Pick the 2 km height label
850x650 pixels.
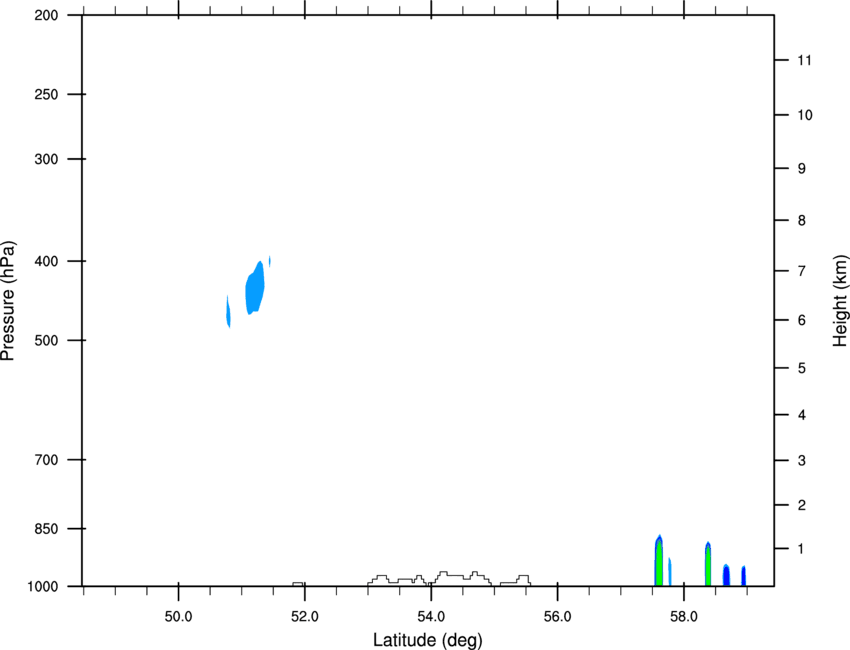[x=802, y=505]
